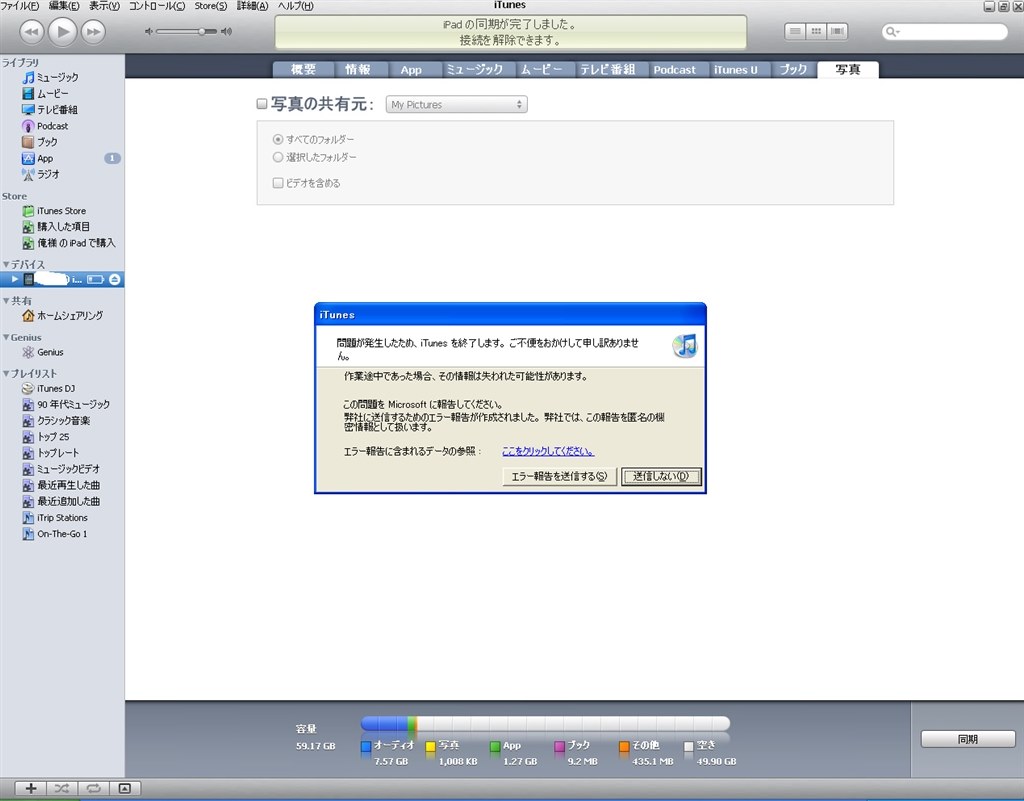Collapse the デバイス section
Viewport: 1024px width, 801px height.
[6, 264]
